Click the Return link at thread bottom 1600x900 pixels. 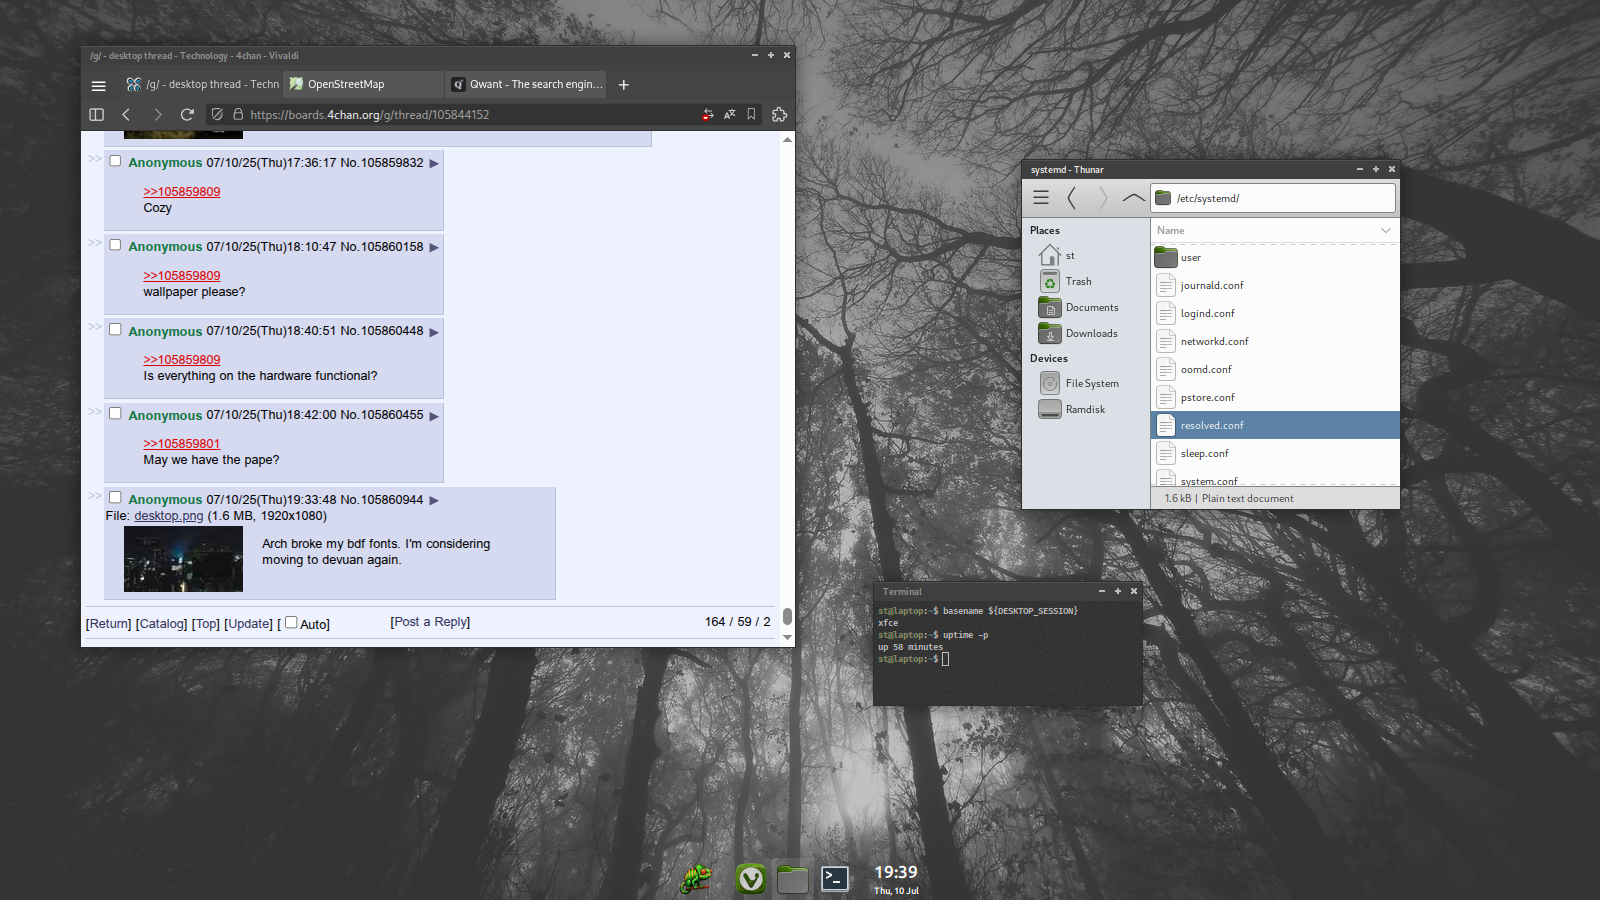click(108, 624)
